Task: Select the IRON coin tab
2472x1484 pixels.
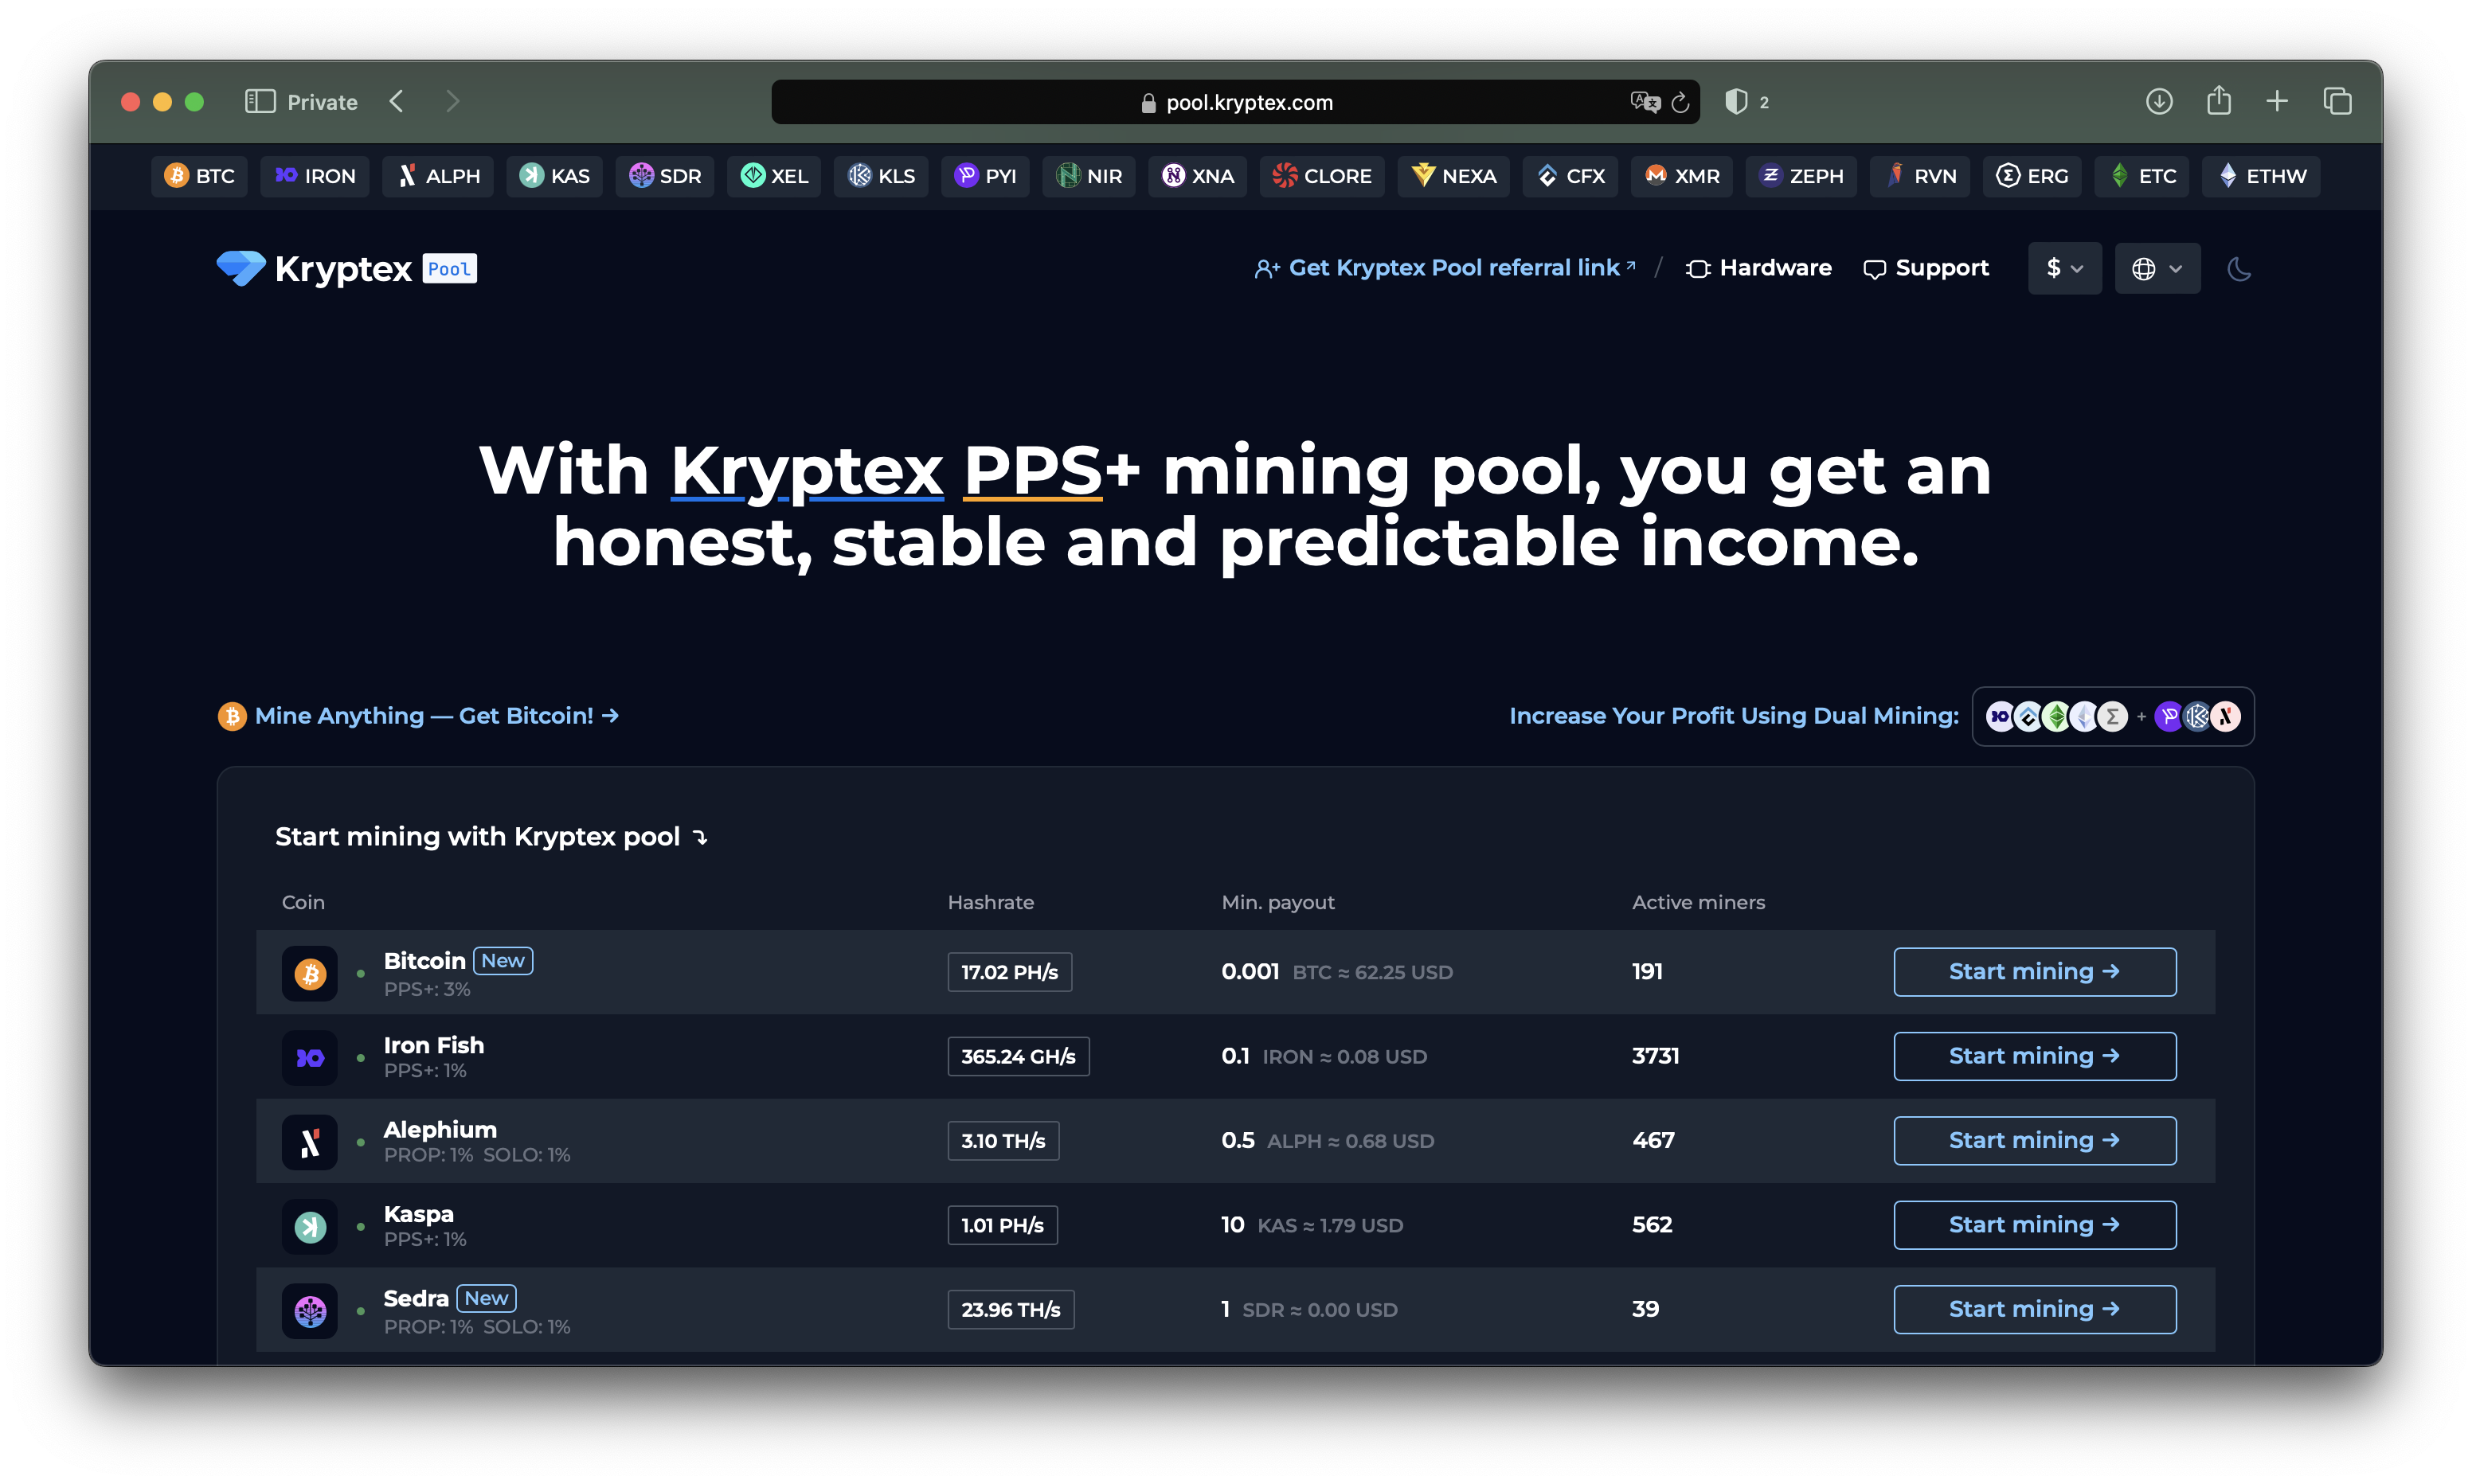Action: click(315, 176)
